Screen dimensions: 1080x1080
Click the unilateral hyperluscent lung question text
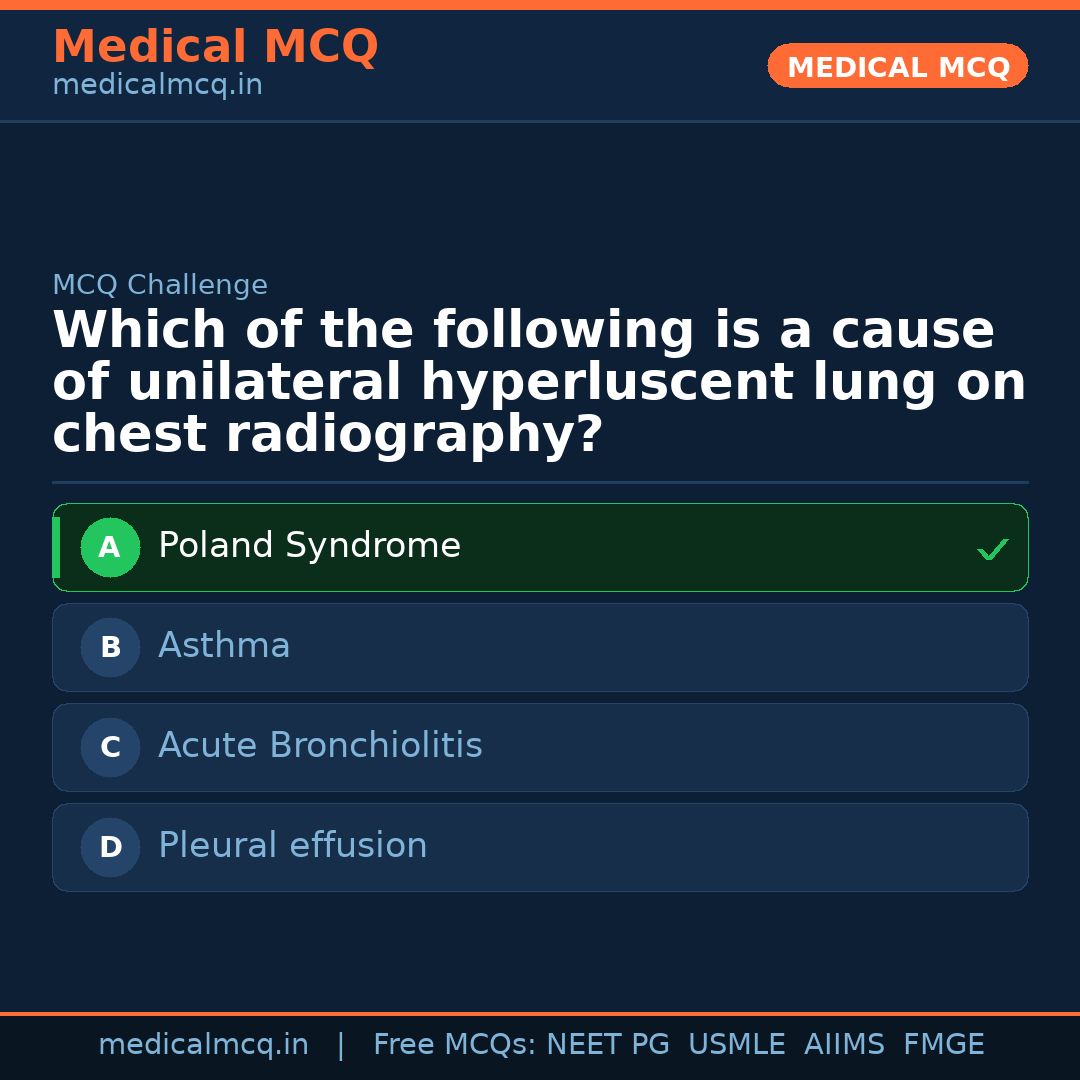click(539, 383)
